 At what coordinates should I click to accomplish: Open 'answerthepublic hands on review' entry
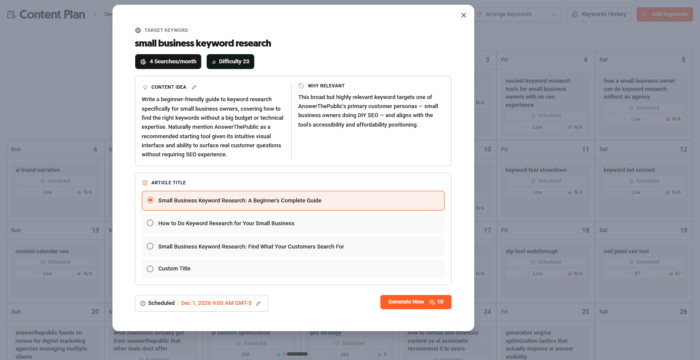55,343
